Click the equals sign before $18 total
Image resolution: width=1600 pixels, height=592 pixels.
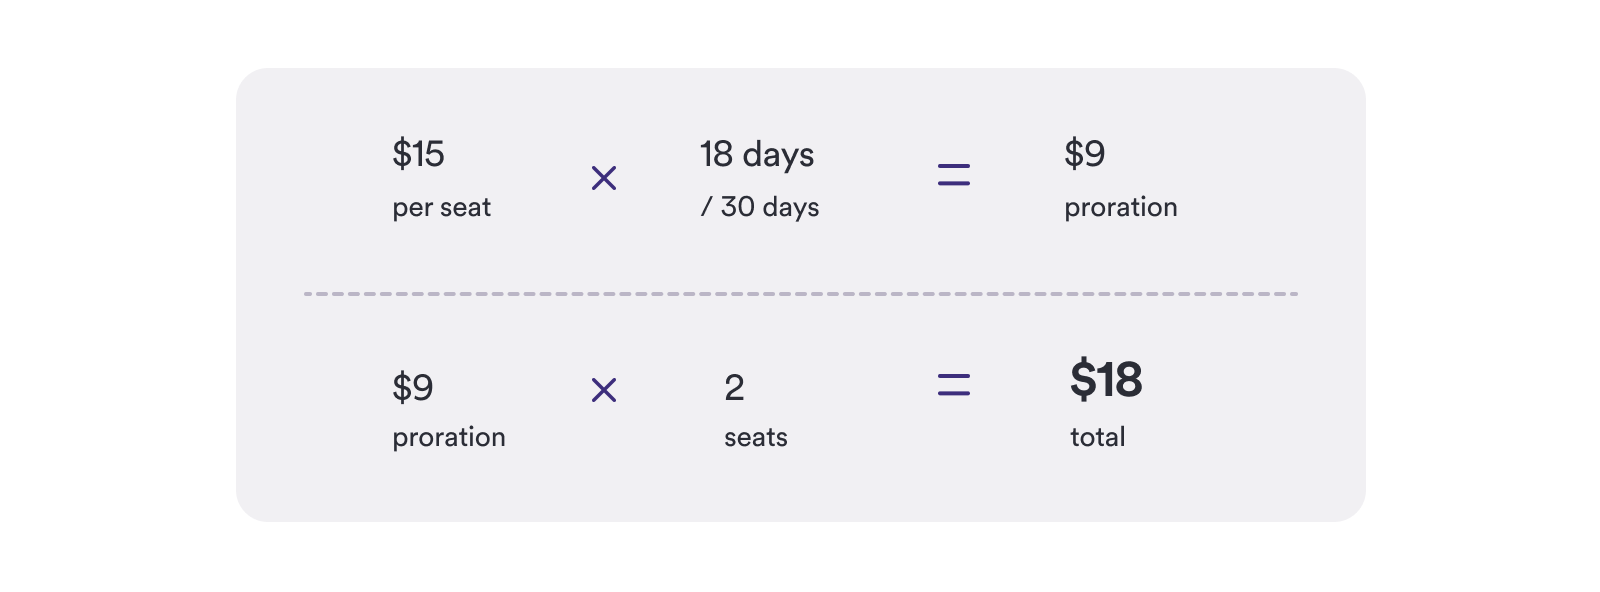click(954, 385)
